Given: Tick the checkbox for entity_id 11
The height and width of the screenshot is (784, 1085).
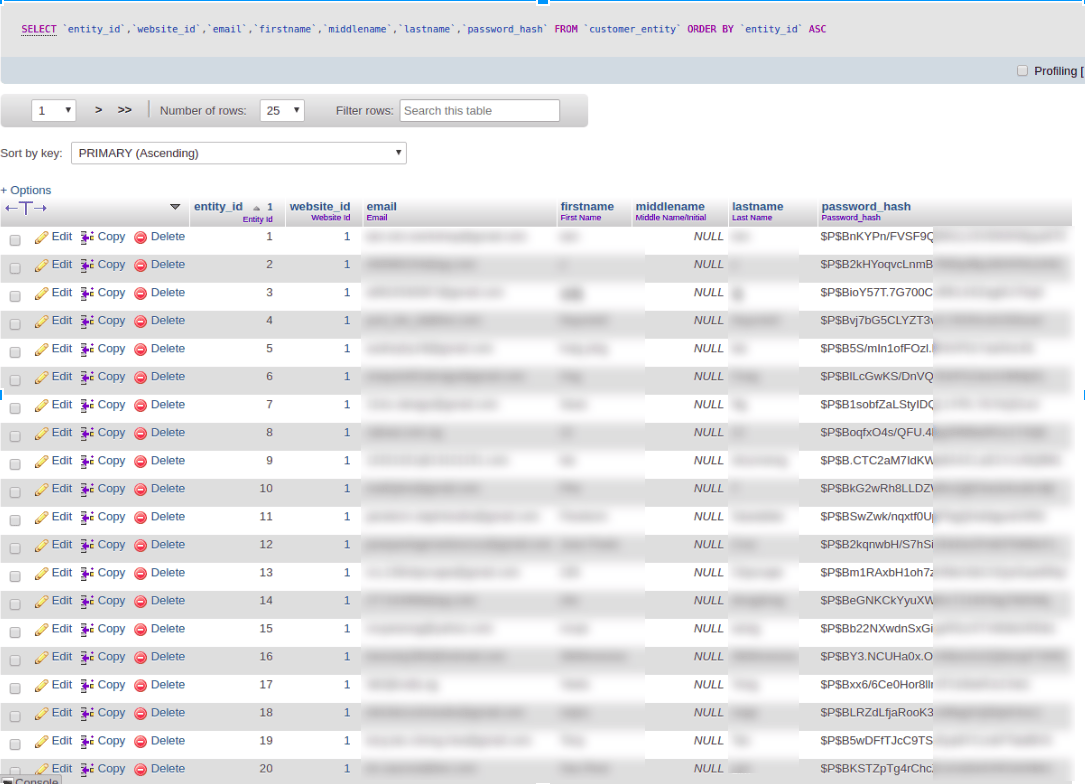Looking at the screenshot, I should 15,520.
